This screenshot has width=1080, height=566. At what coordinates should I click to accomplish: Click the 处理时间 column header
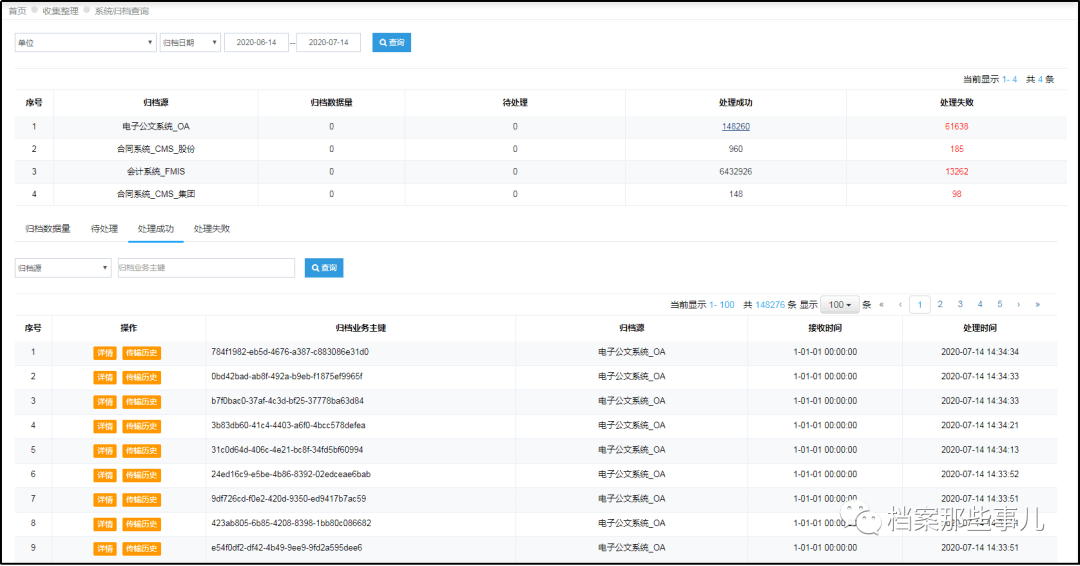click(979, 328)
